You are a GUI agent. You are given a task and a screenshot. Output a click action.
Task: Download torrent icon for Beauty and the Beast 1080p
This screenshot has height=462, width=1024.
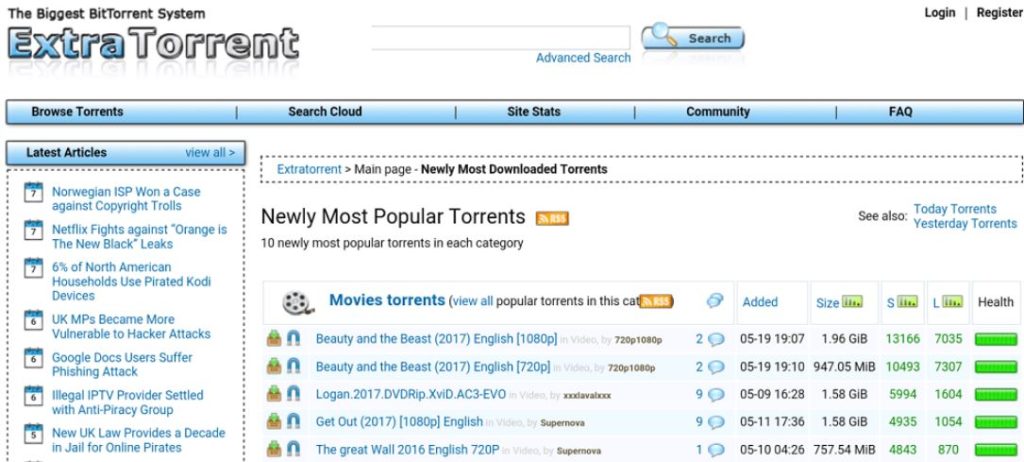[x=274, y=338]
